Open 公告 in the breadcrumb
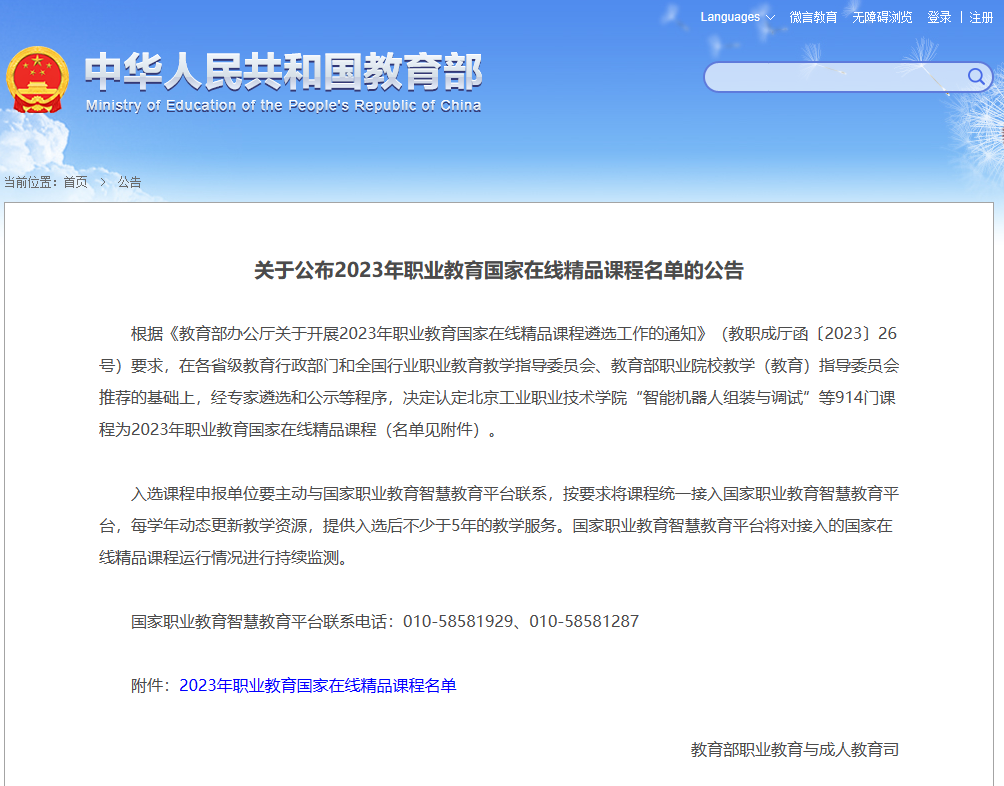This screenshot has height=786, width=1004. click(129, 182)
